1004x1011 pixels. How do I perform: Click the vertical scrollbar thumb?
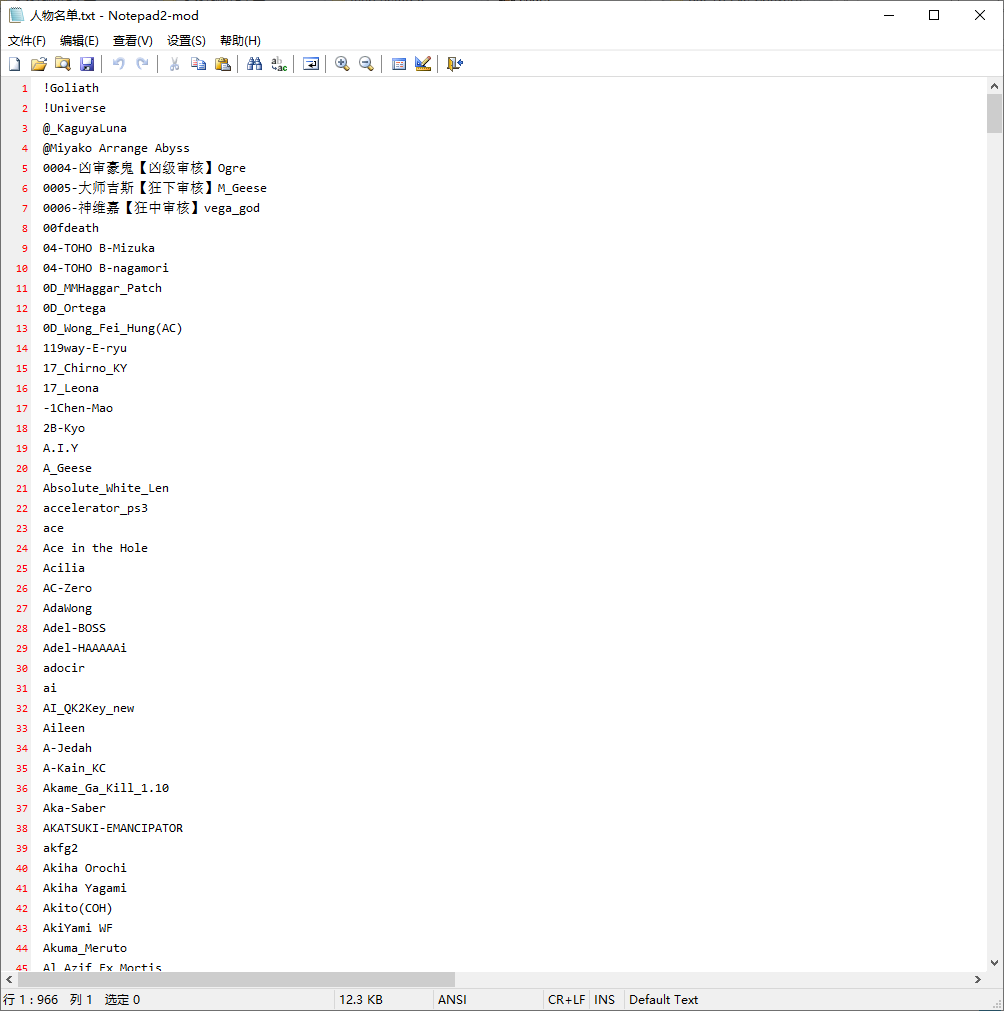coord(994,113)
